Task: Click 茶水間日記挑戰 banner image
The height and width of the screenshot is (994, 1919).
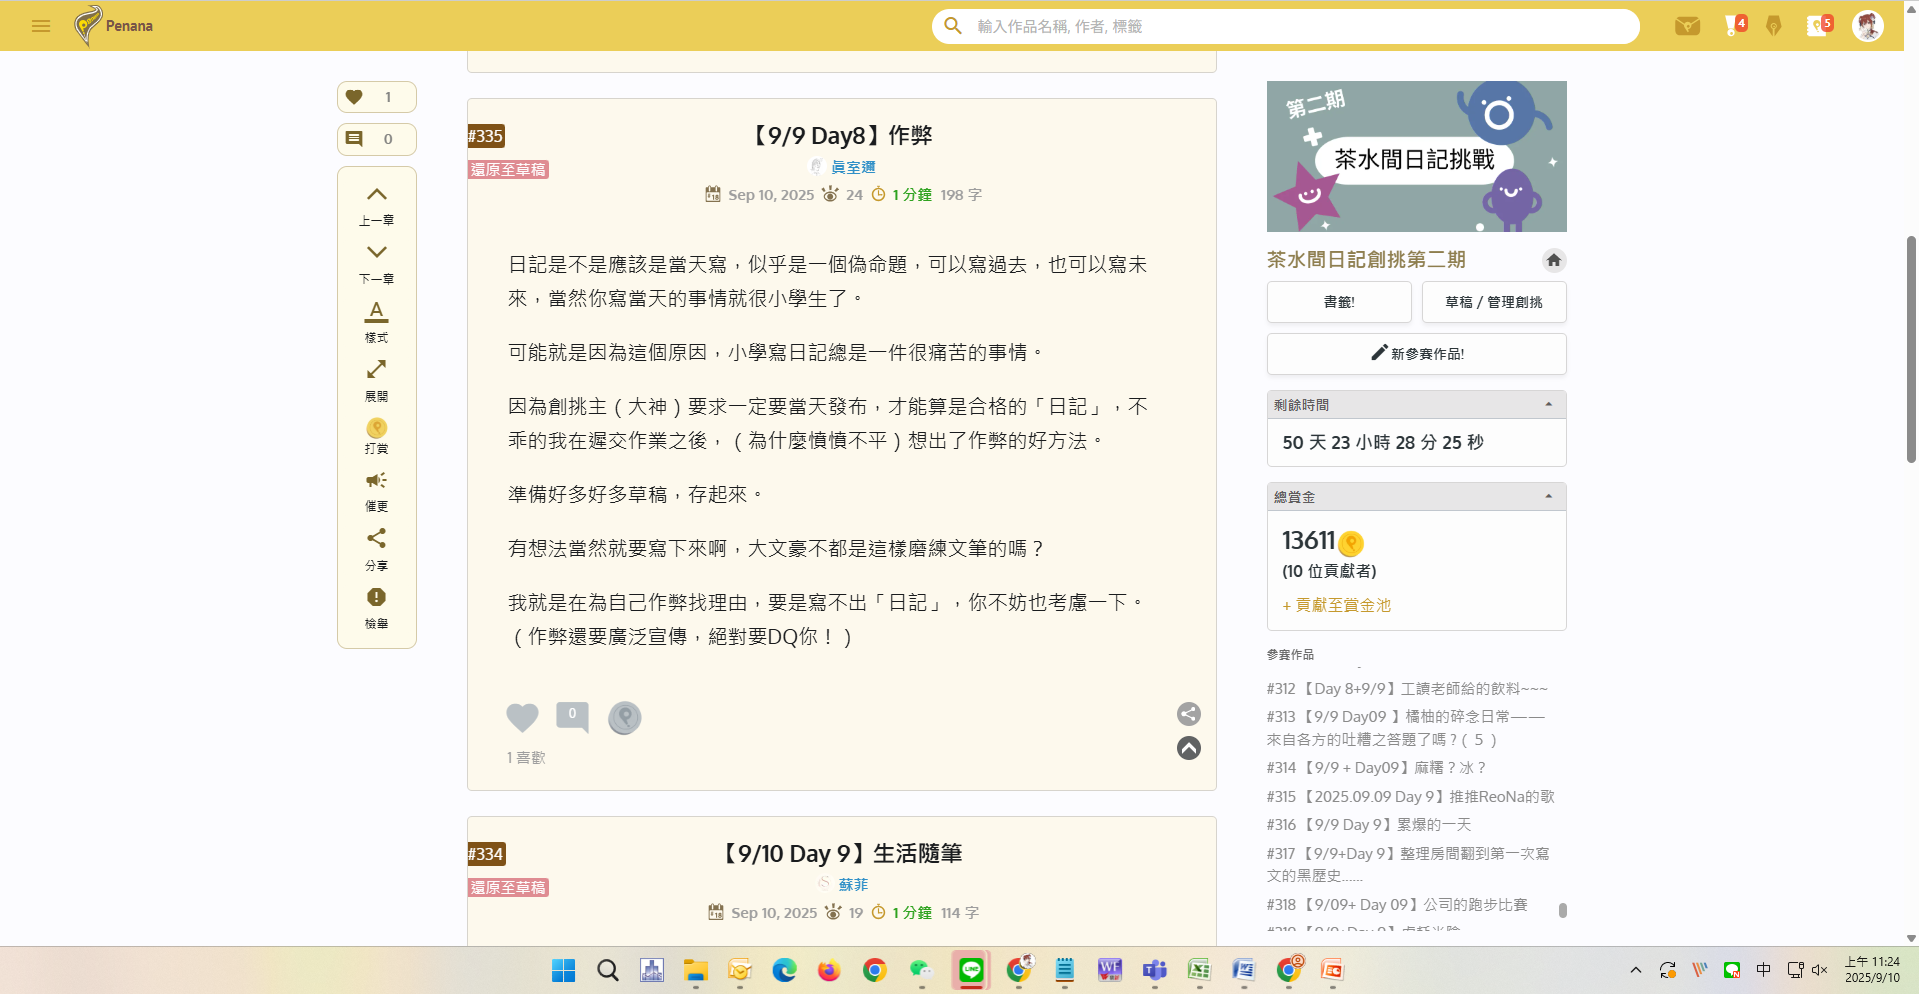Action: 1416,156
